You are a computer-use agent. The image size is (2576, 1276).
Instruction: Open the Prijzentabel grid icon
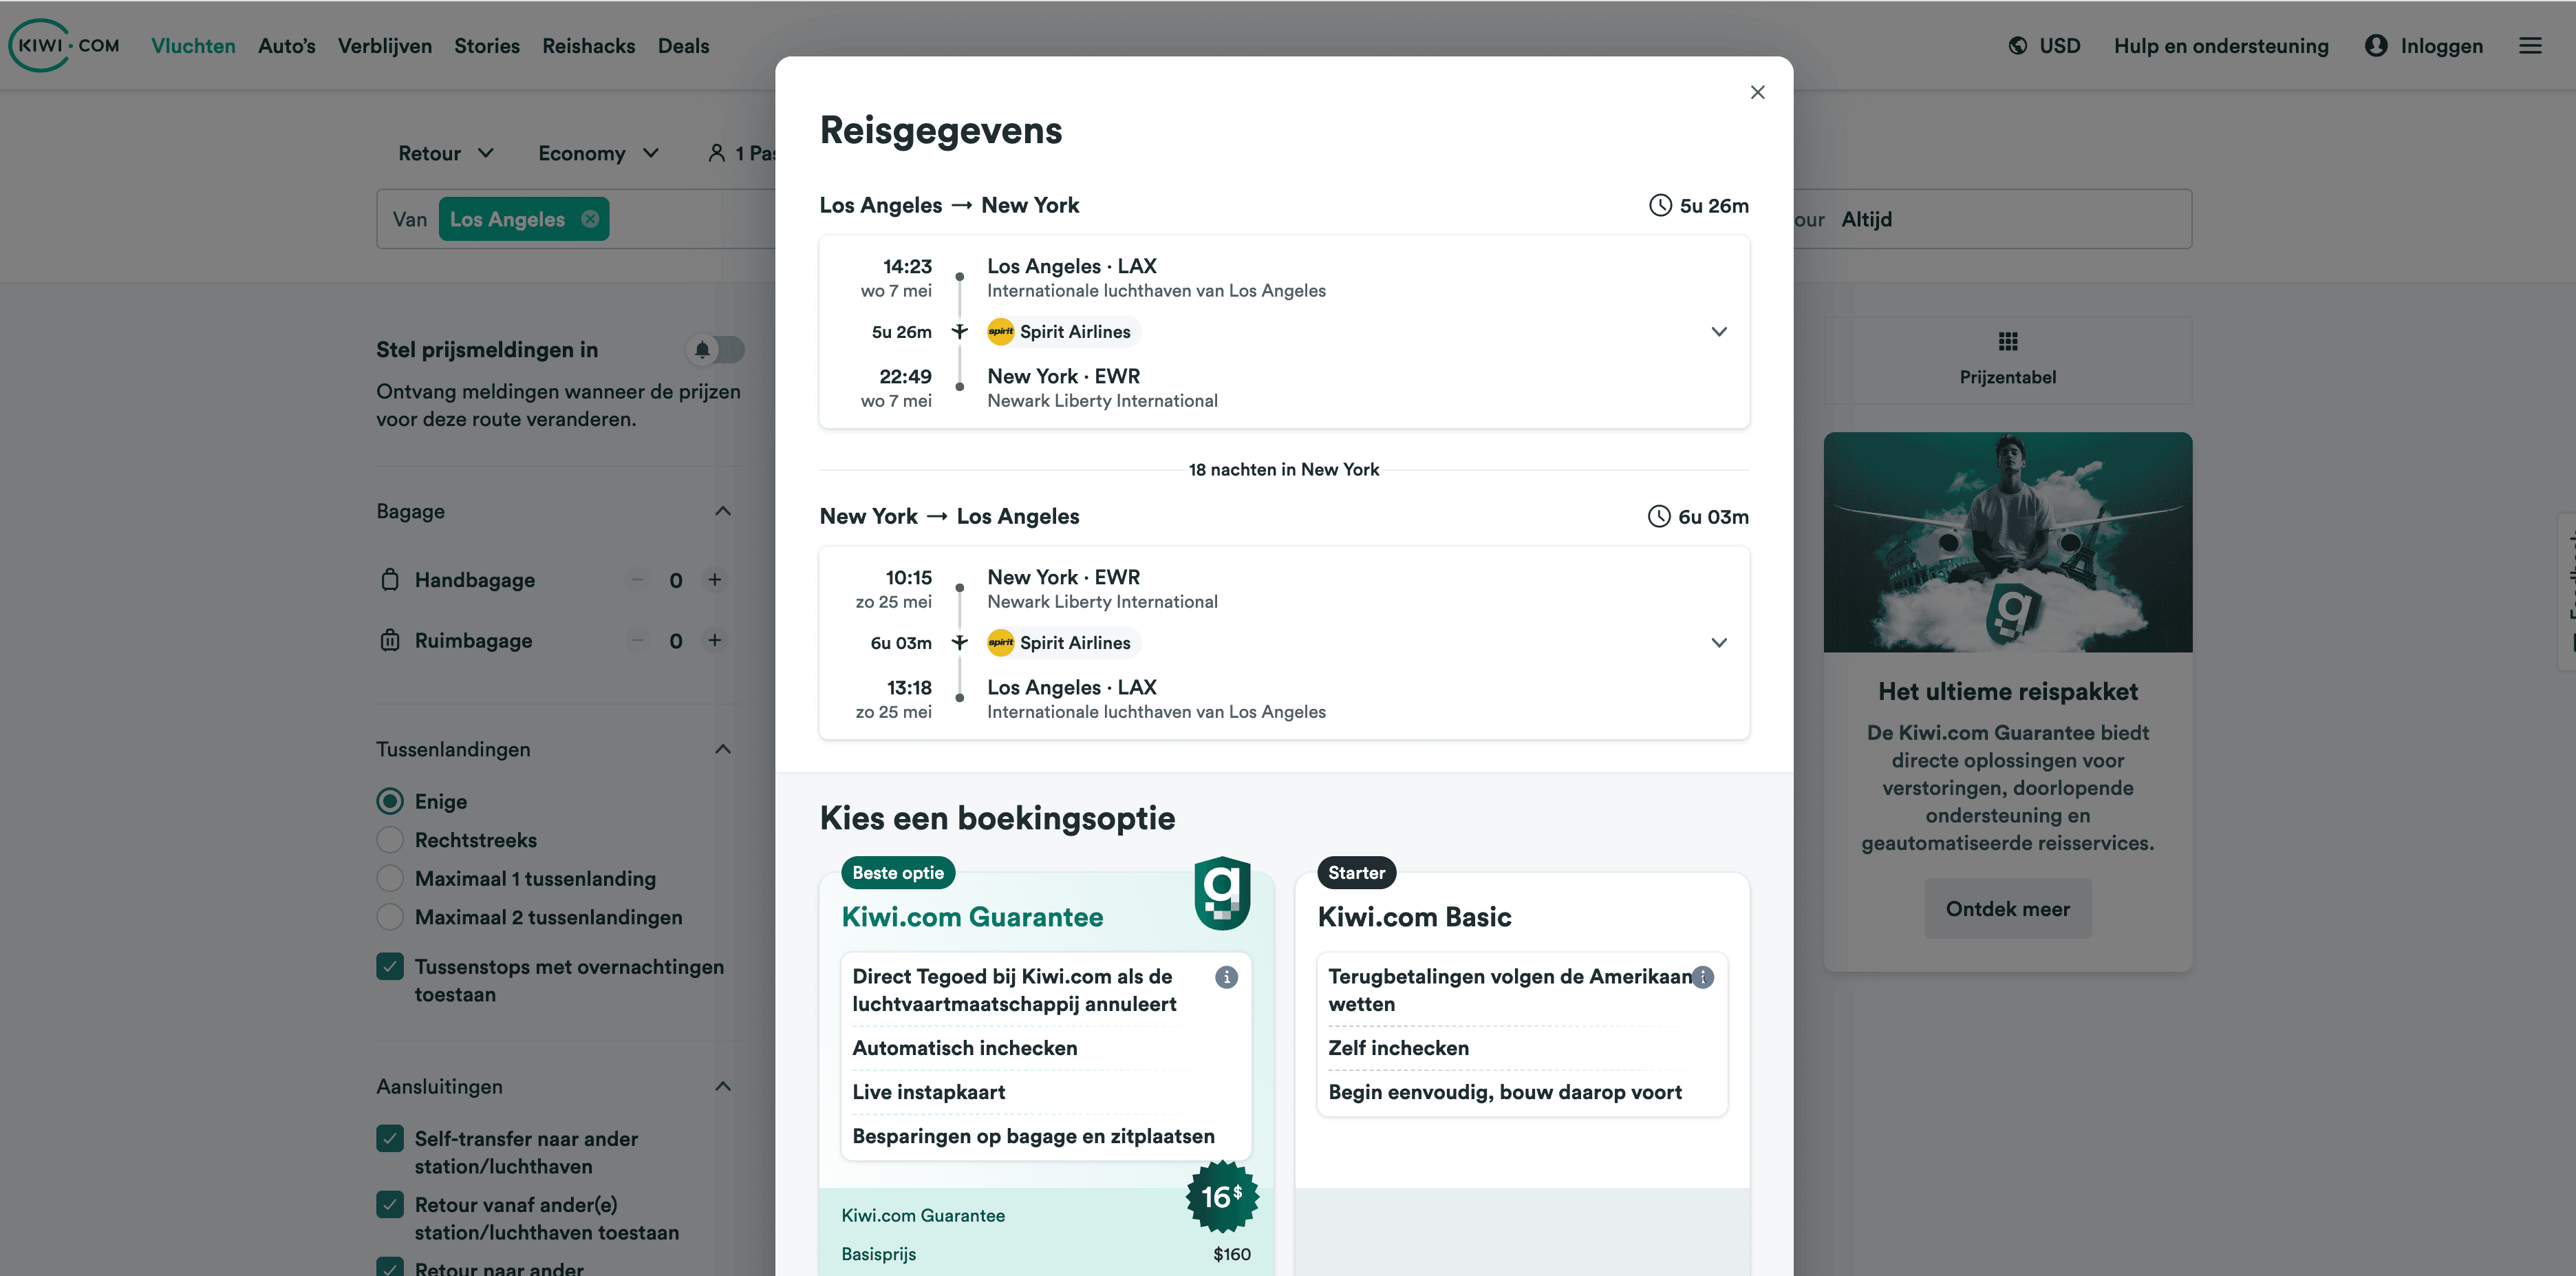(x=2007, y=342)
